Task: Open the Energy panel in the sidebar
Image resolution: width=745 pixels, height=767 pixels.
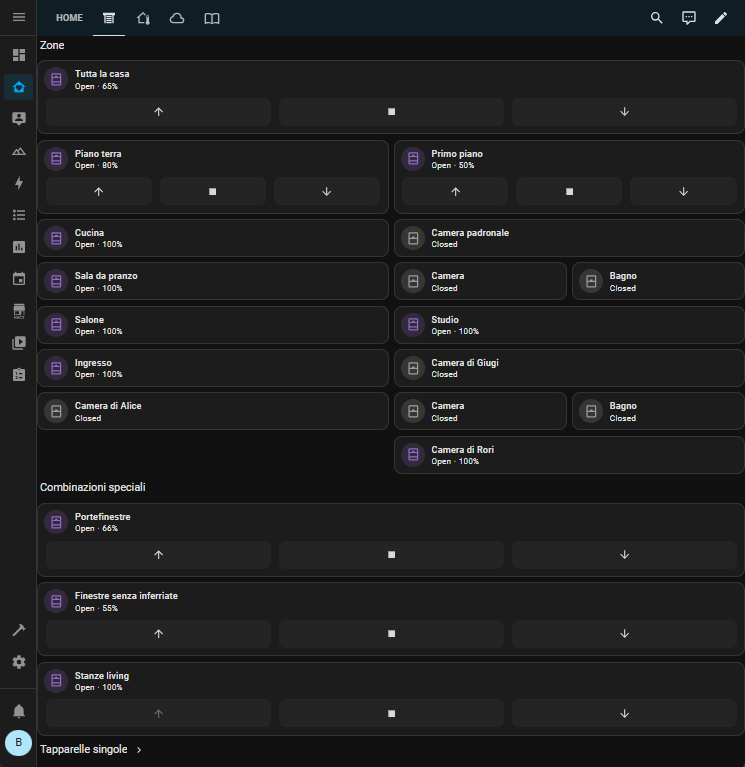Action: click(x=18, y=183)
